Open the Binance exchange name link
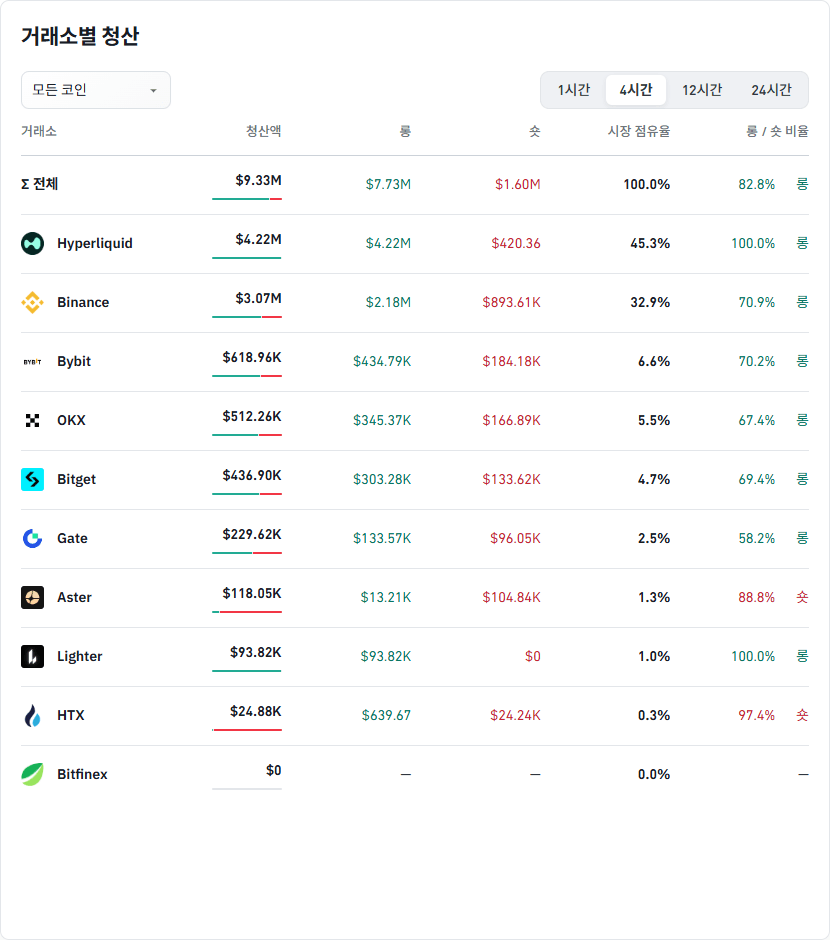Viewport: 830px width, 940px height. 83,302
